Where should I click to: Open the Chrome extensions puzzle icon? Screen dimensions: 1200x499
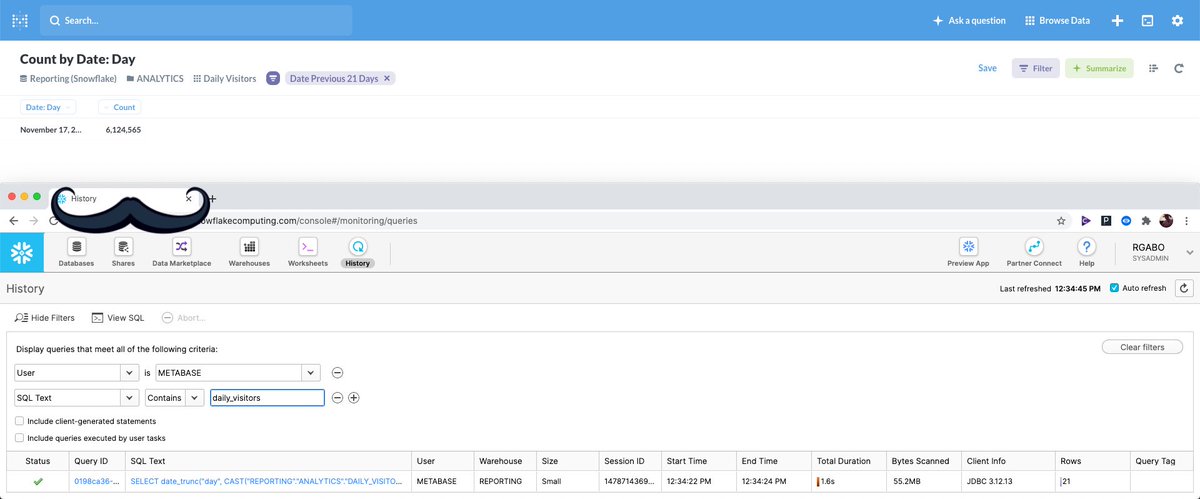point(1145,220)
